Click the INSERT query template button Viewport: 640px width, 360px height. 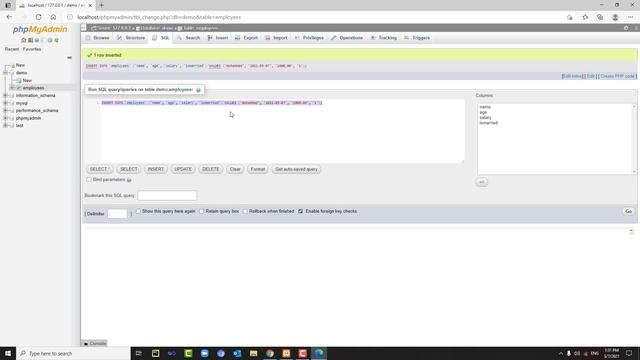point(156,169)
